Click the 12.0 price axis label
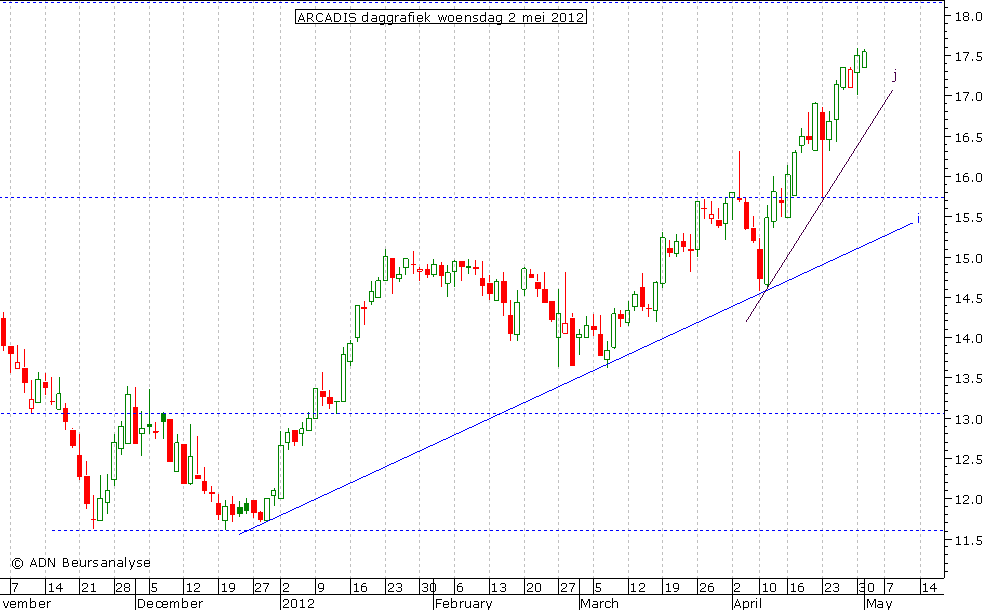This screenshot has width=985, height=610. [x=968, y=500]
